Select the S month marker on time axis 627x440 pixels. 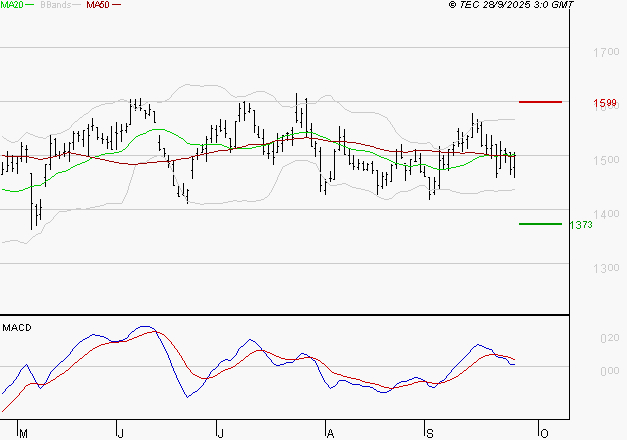pos(428,432)
